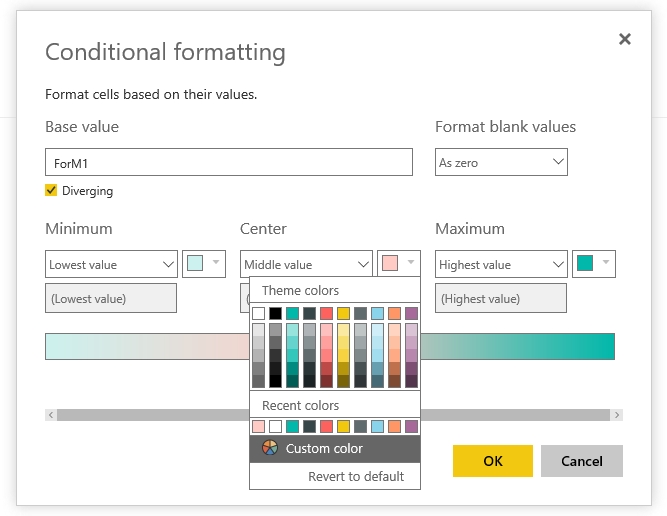
Task: Confirm with the OK button
Action: tap(493, 461)
